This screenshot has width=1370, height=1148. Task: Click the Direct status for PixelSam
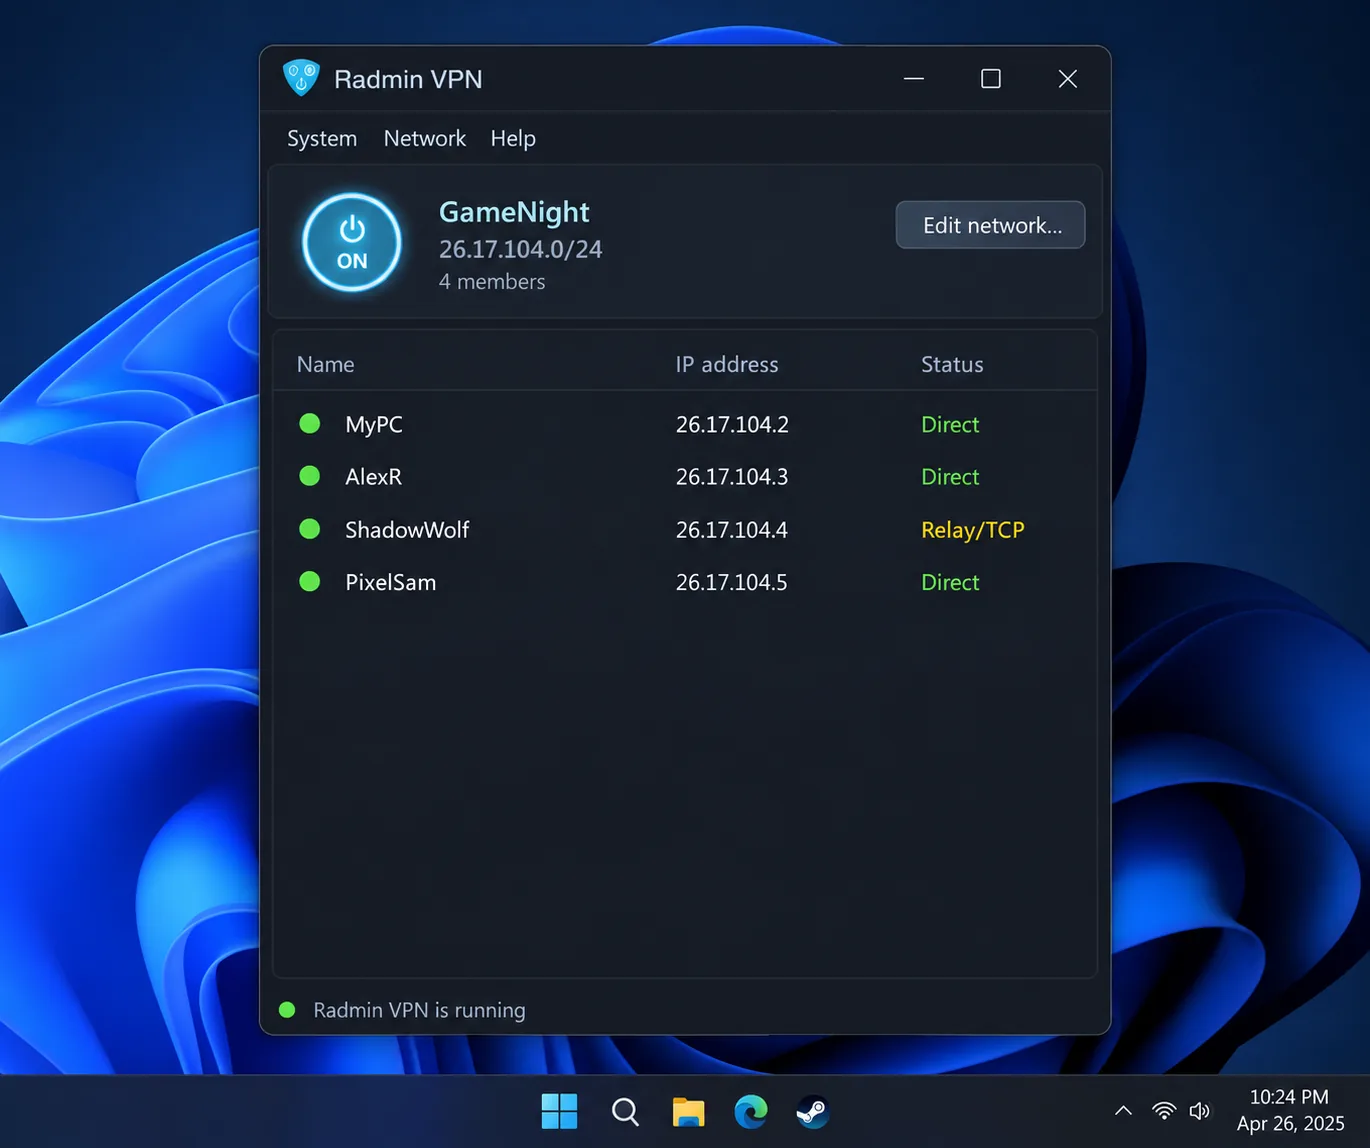(x=950, y=582)
